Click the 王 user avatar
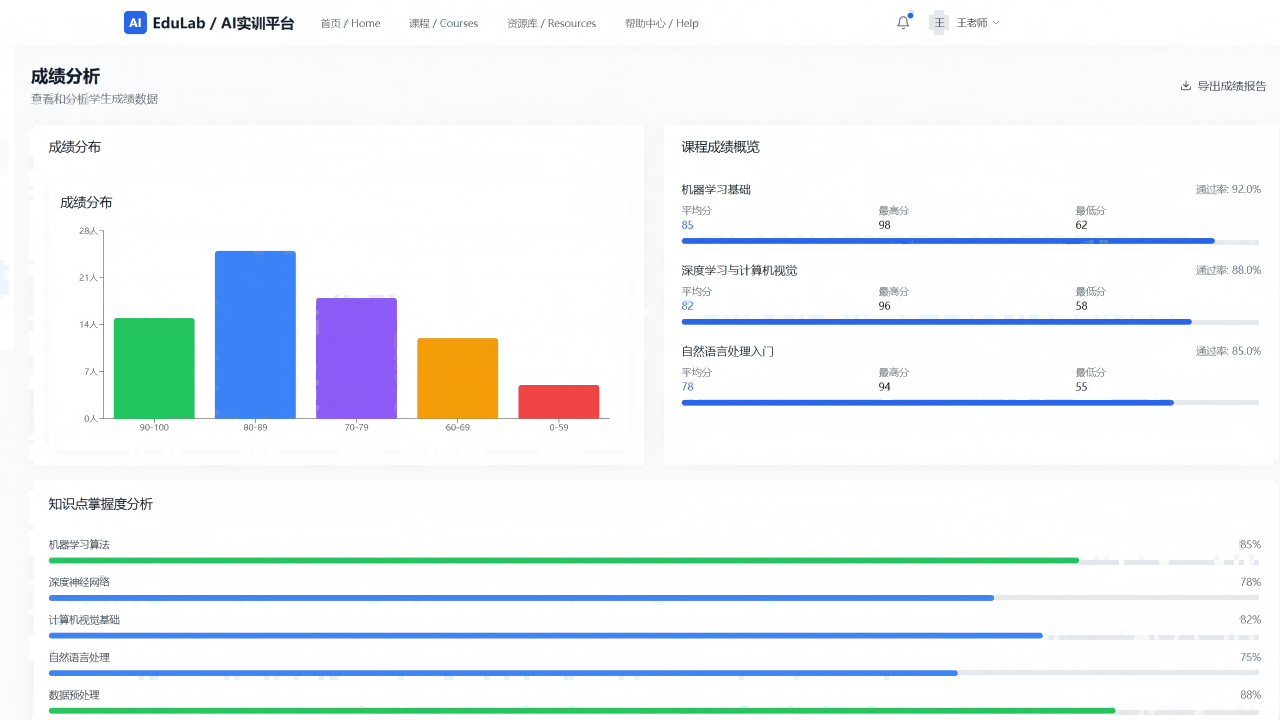1280x720 pixels. coord(939,23)
